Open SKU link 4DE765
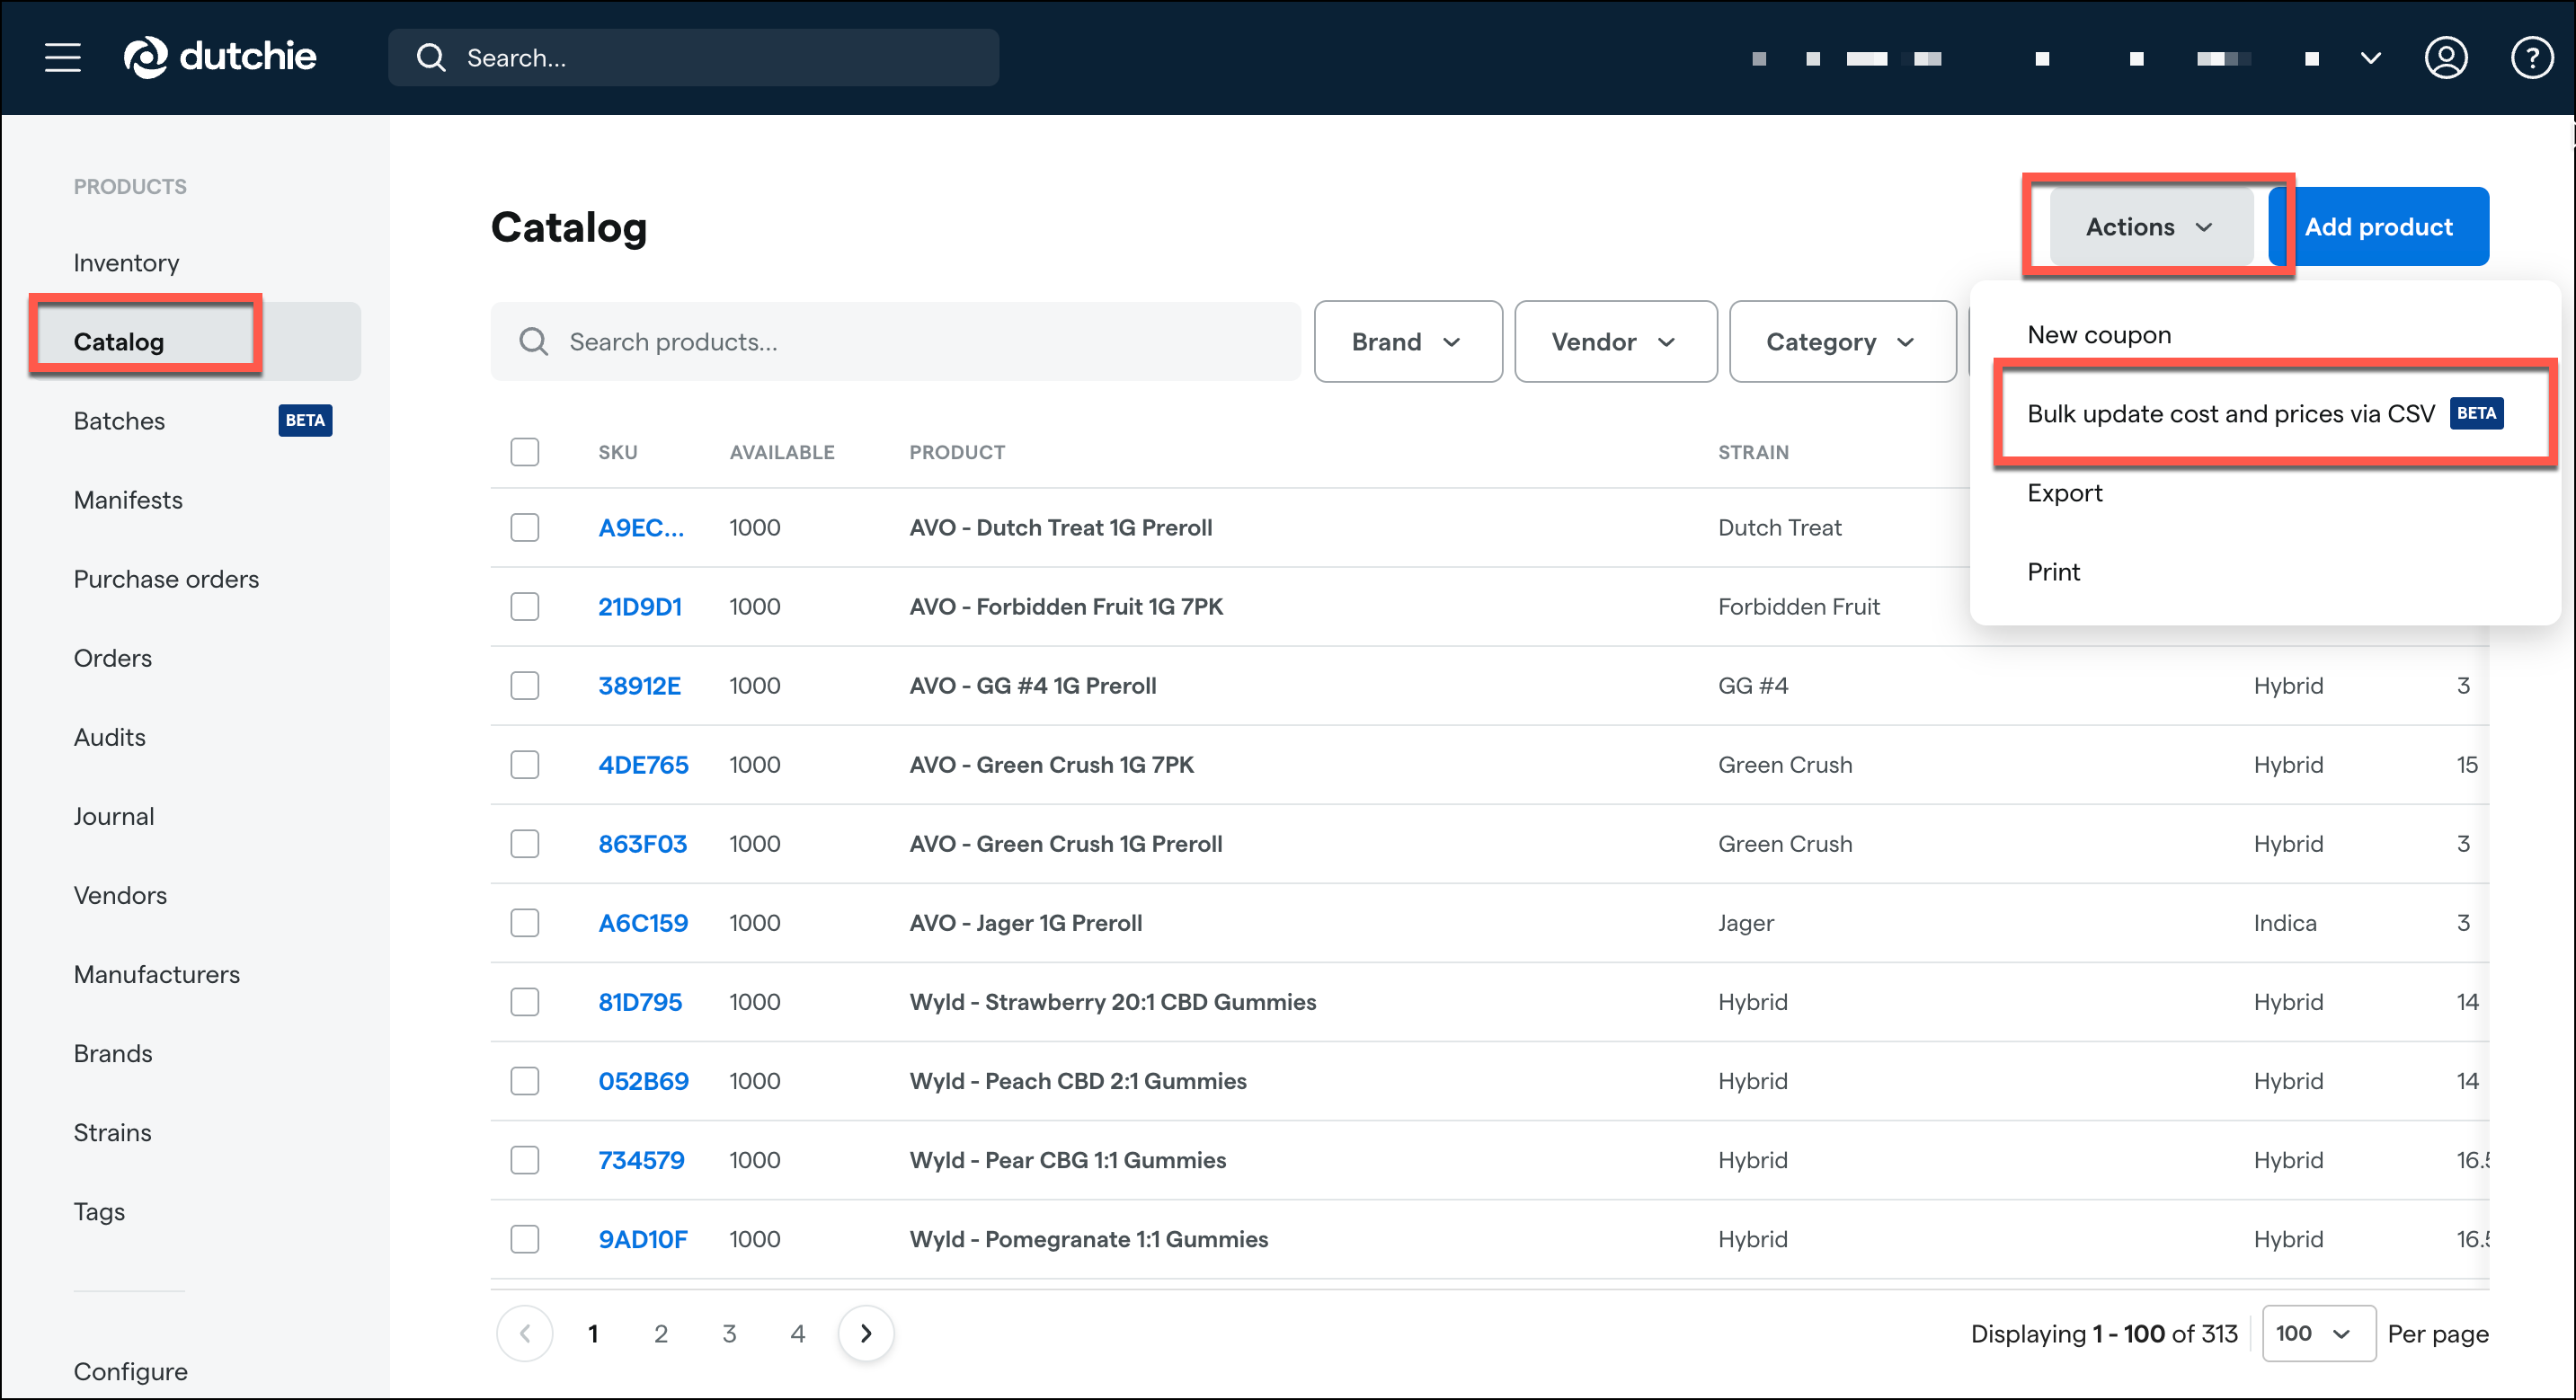 (643, 764)
